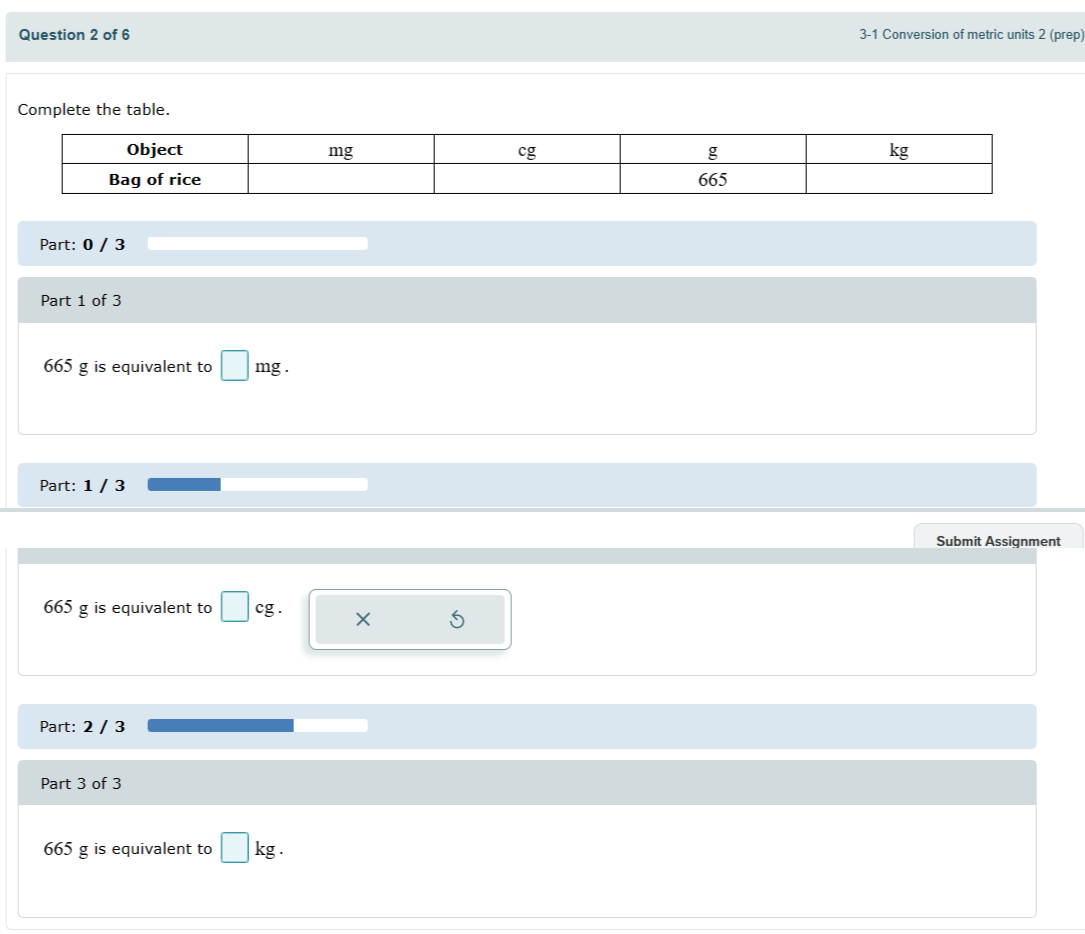The height and width of the screenshot is (934, 1085).
Task: Click the Part: 0 / 3 label
Action: point(82,244)
